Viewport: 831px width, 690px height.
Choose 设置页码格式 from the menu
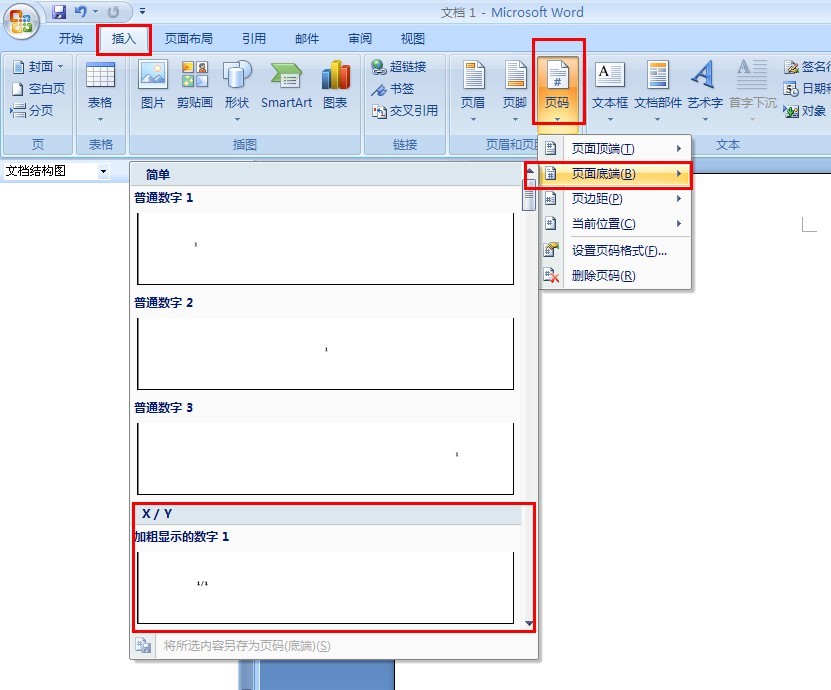601,249
